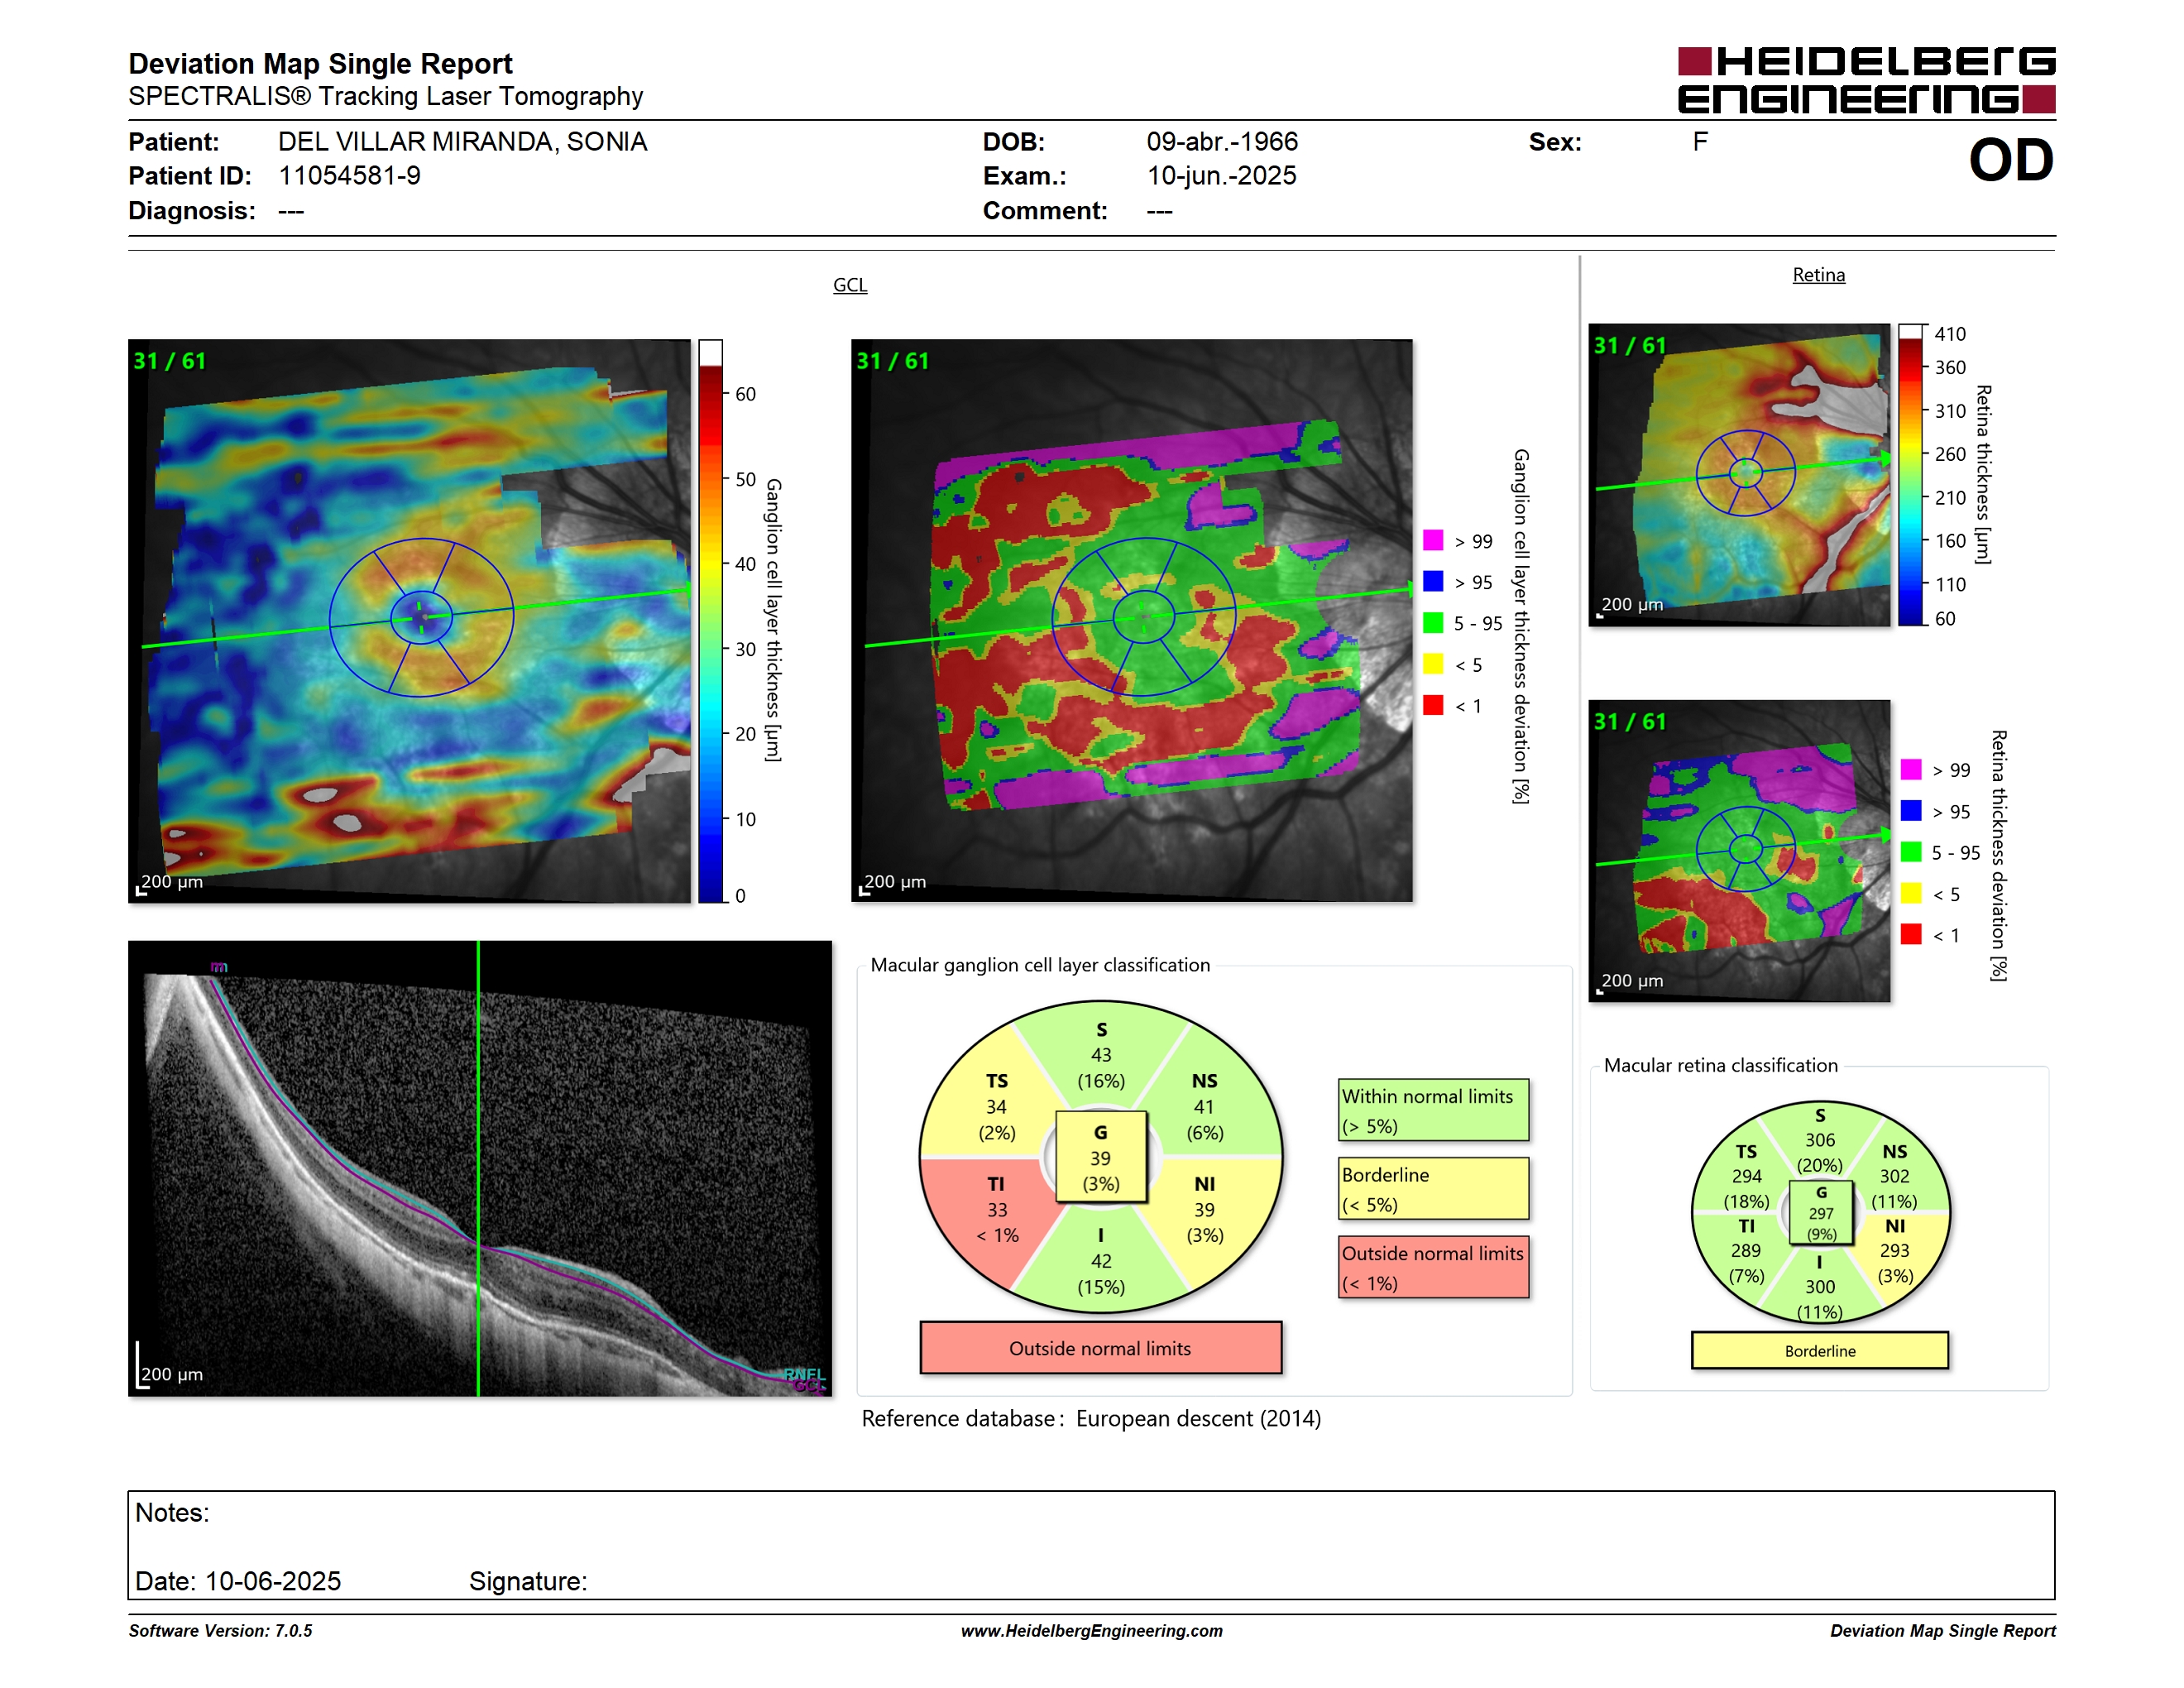Click the Deviation Map Single Report title

[x=320, y=64]
